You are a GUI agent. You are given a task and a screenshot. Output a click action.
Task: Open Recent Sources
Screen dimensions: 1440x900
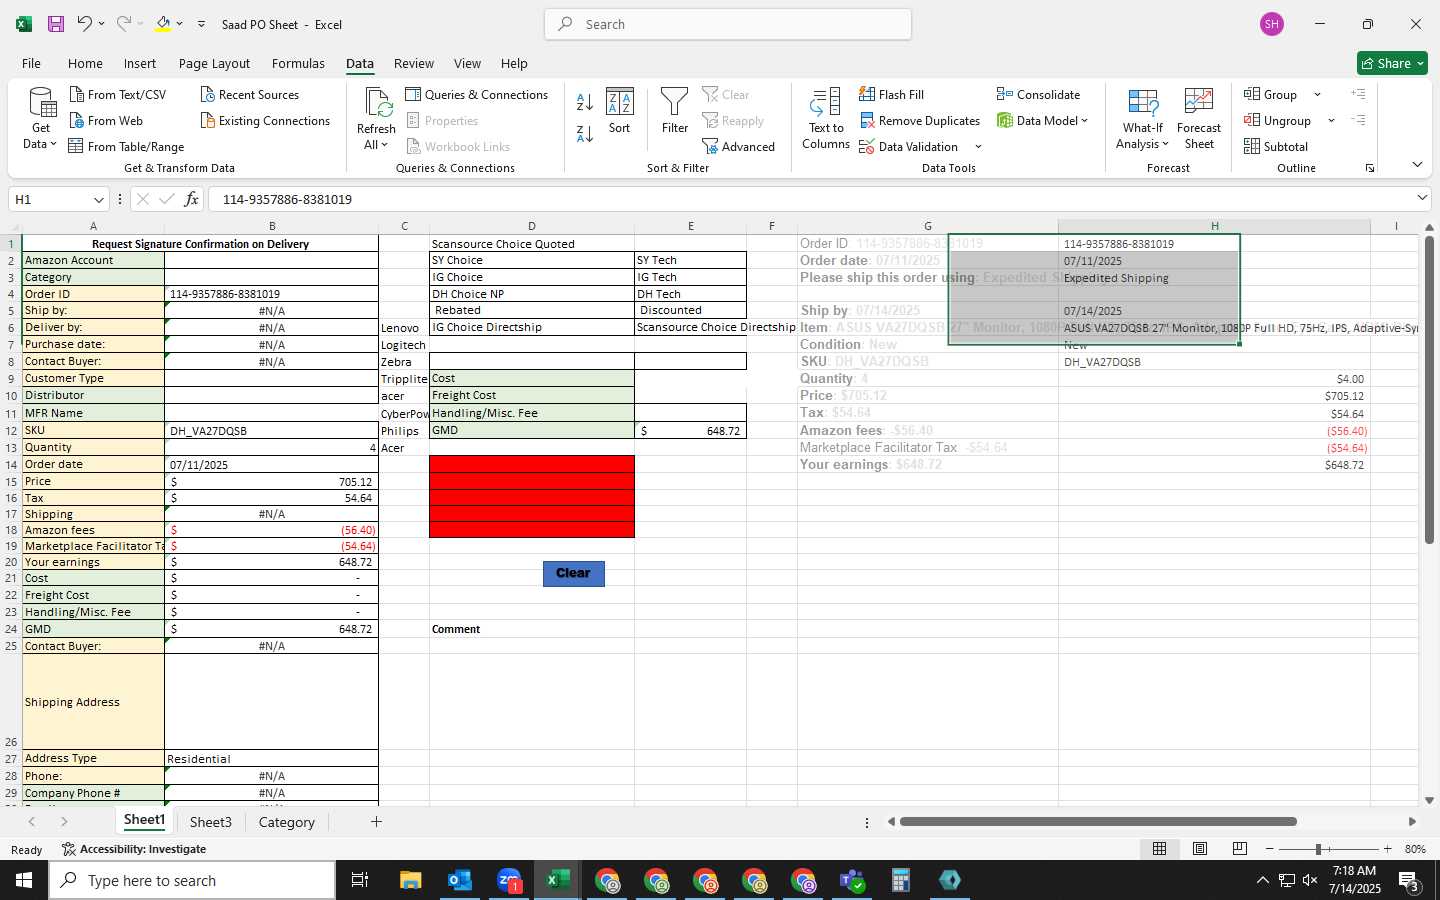pyautogui.click(x=250, y=94)
